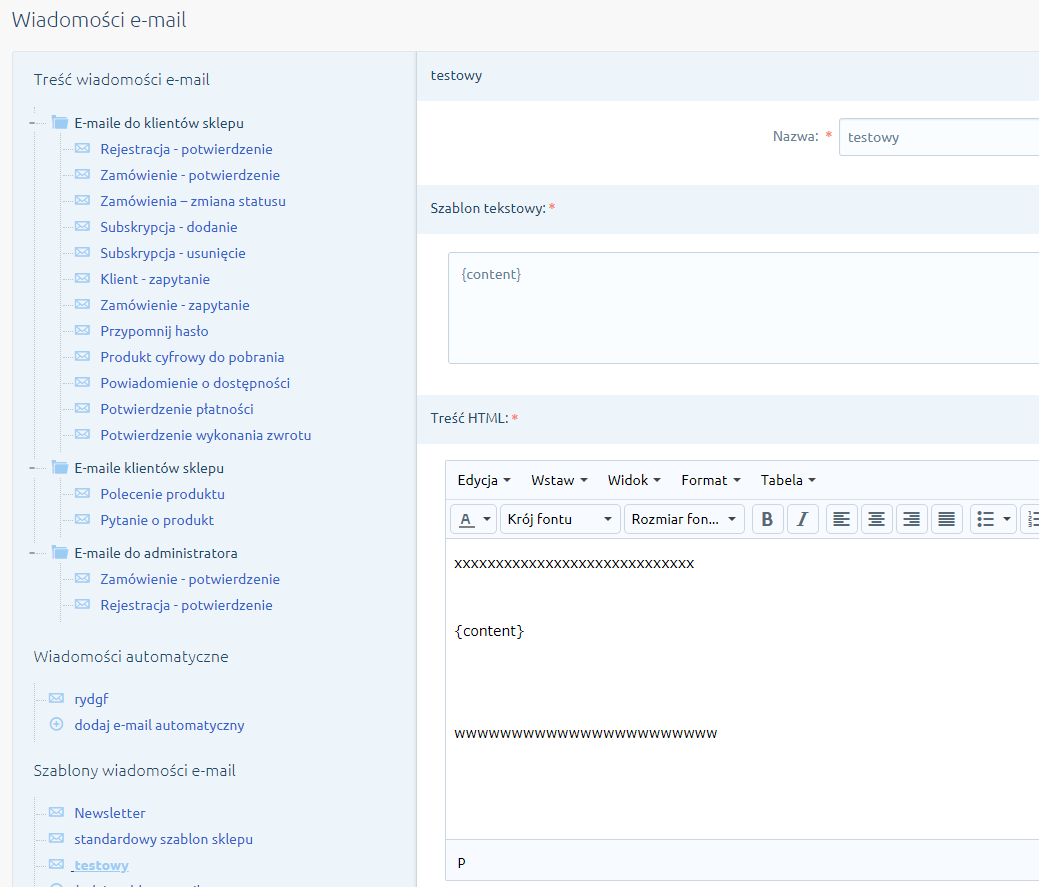Open the Rozmiar fontu dropdown

coord(684,519)
